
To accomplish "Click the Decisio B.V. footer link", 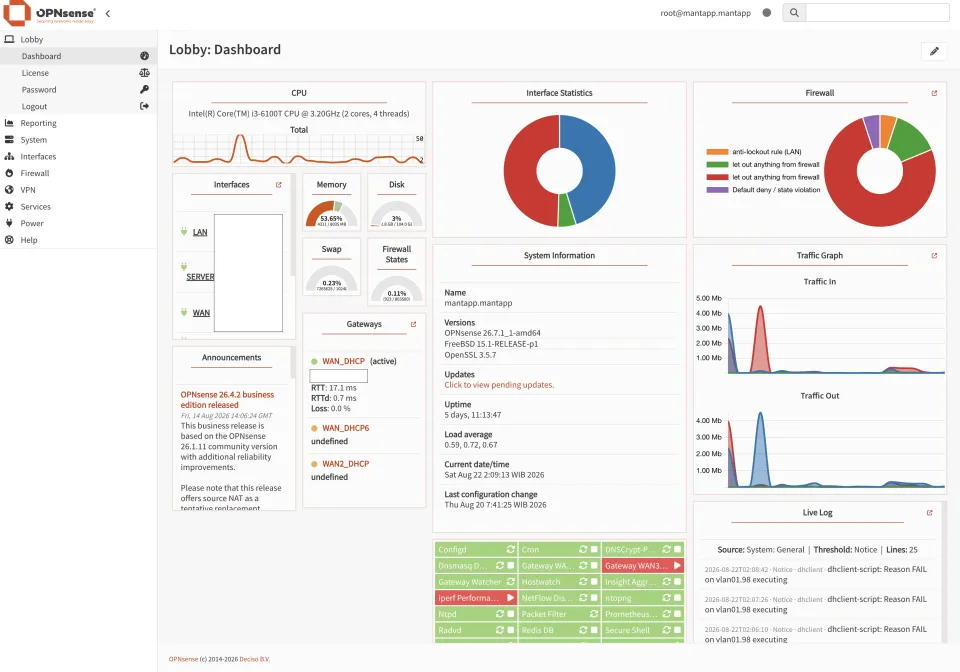I will coord(254,659).
